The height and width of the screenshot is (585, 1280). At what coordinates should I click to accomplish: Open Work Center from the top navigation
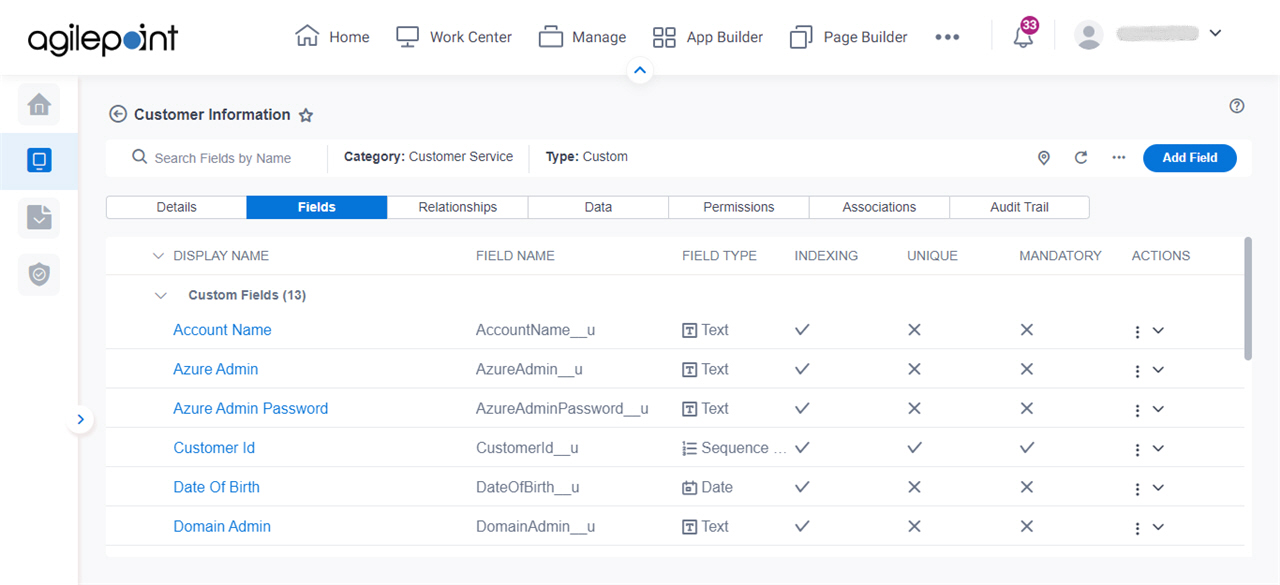coord(454,37)
